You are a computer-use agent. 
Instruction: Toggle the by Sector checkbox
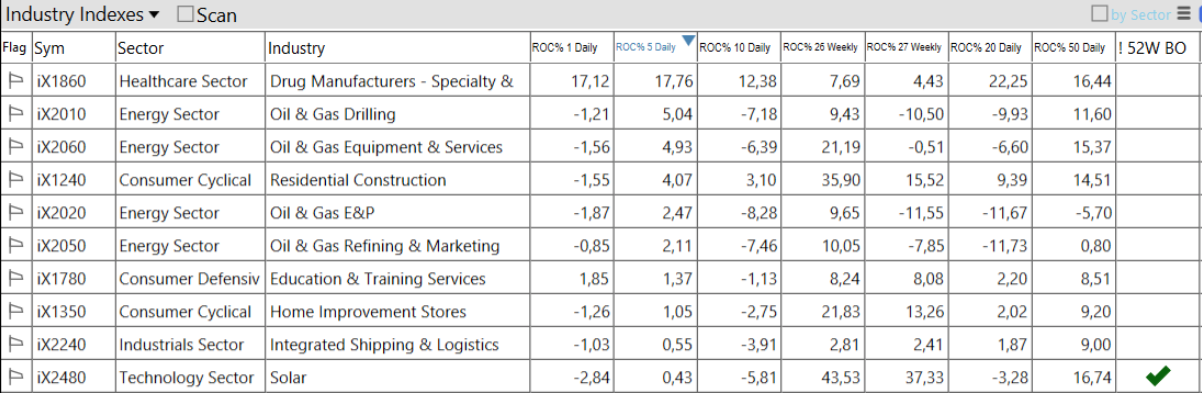(1100, 14)
